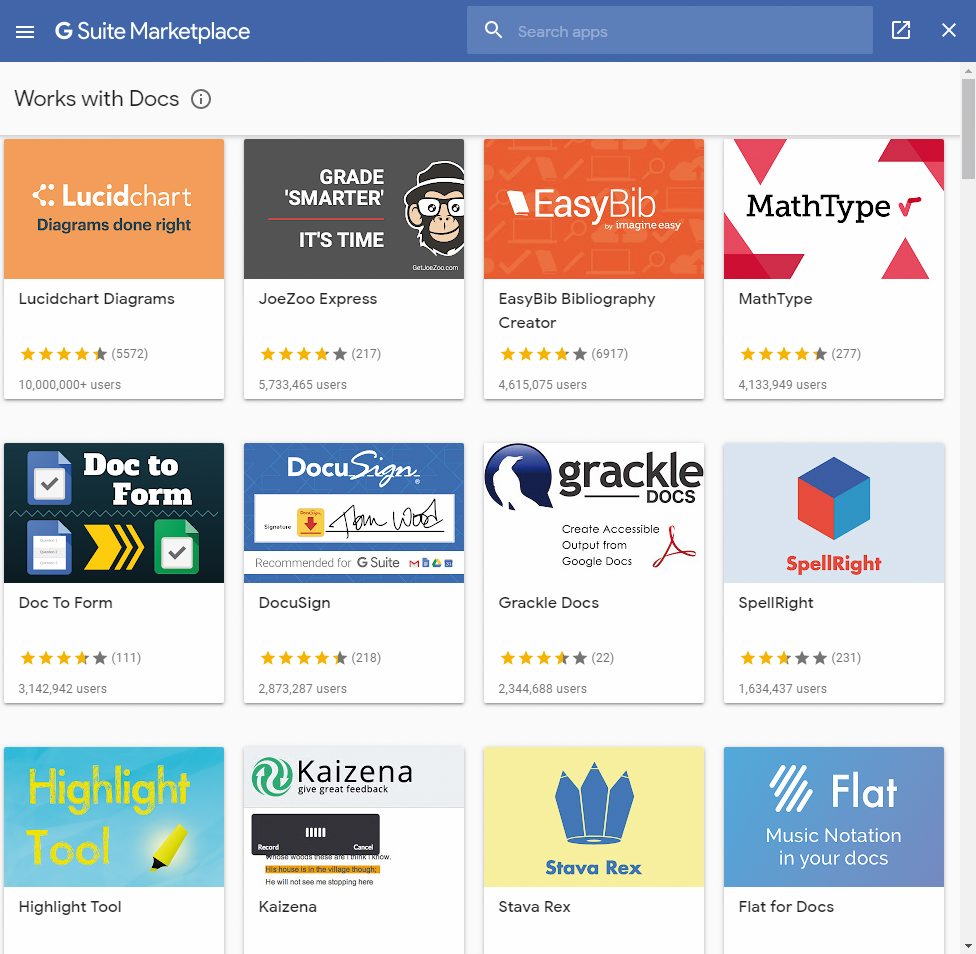The image size is (976, 954).
Task: Open the SpellRight cube logo image
Action: click(x=833, y=513)
